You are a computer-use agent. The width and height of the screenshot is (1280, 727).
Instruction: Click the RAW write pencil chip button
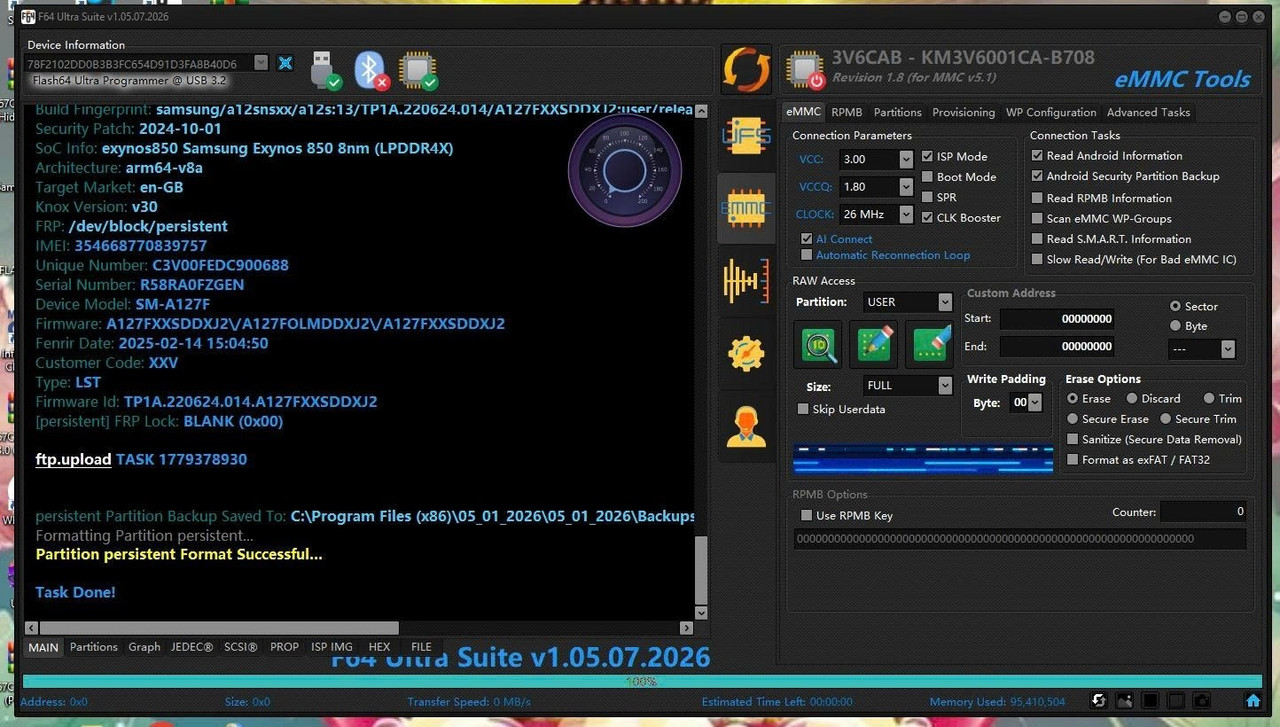(x=874, y=344)
